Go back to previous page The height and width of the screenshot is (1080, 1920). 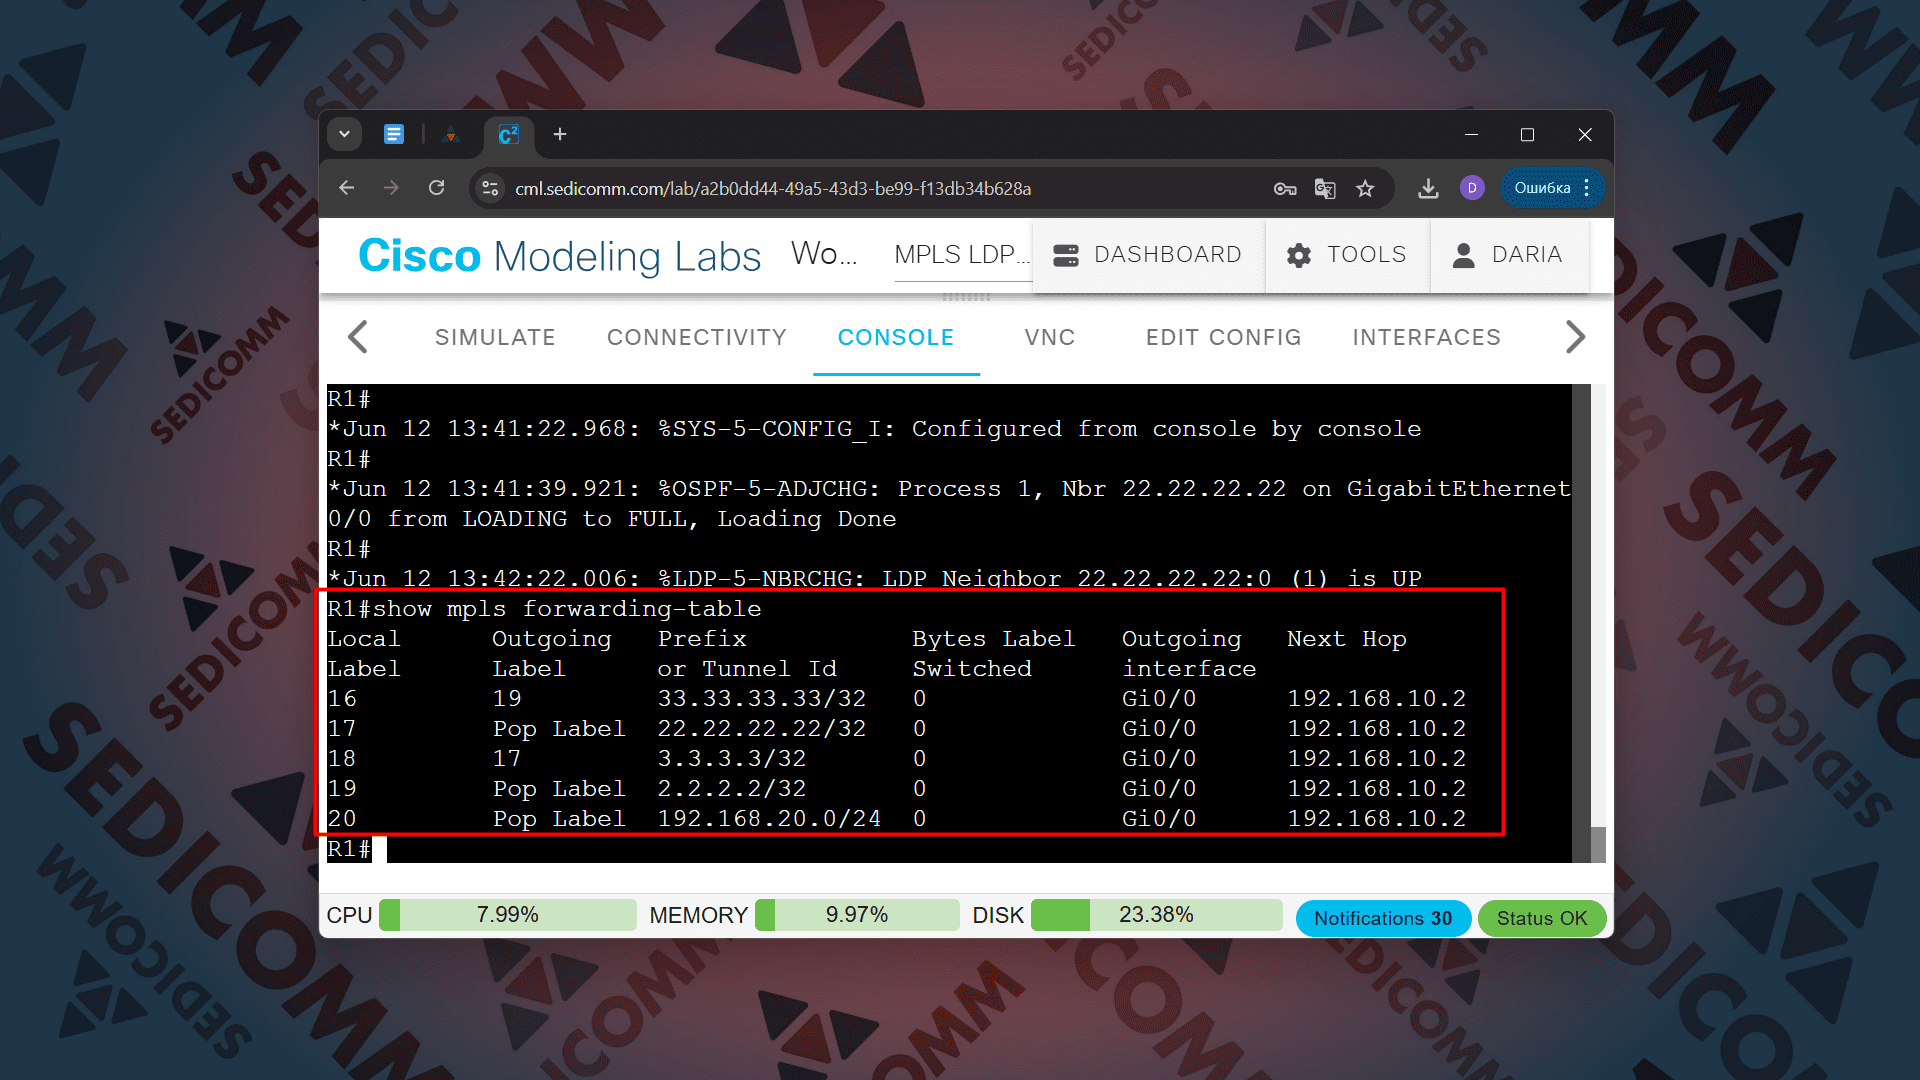click(347, 188)
